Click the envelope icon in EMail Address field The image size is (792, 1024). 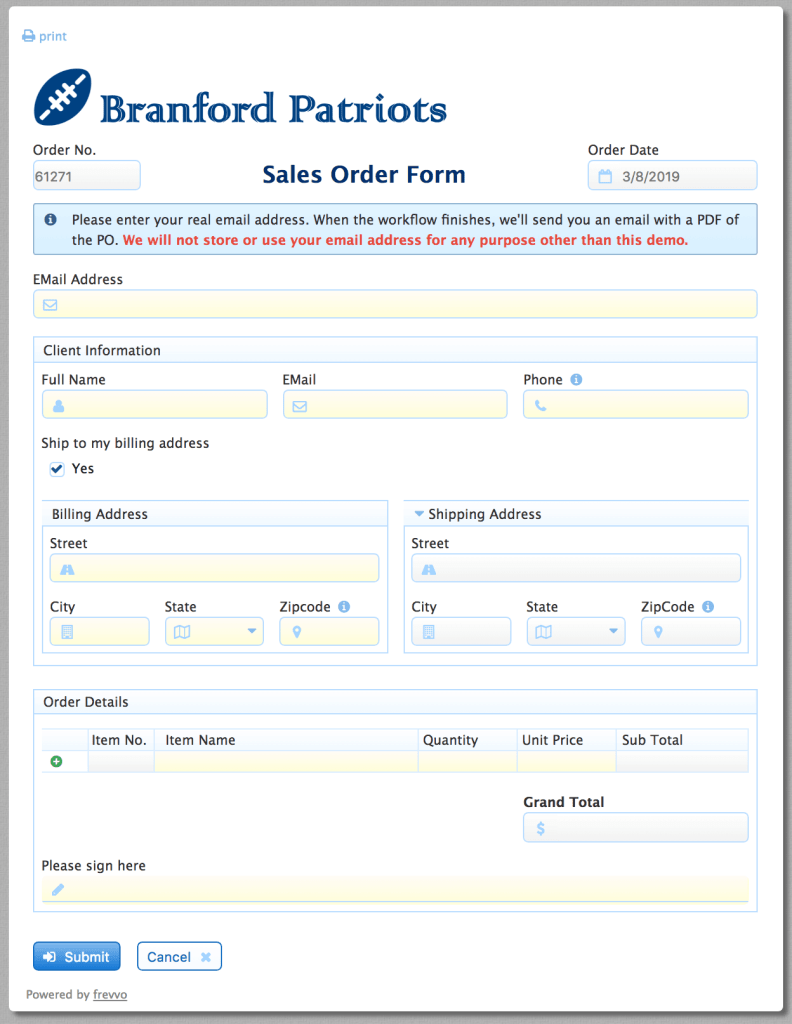click(x=50, y=305)
